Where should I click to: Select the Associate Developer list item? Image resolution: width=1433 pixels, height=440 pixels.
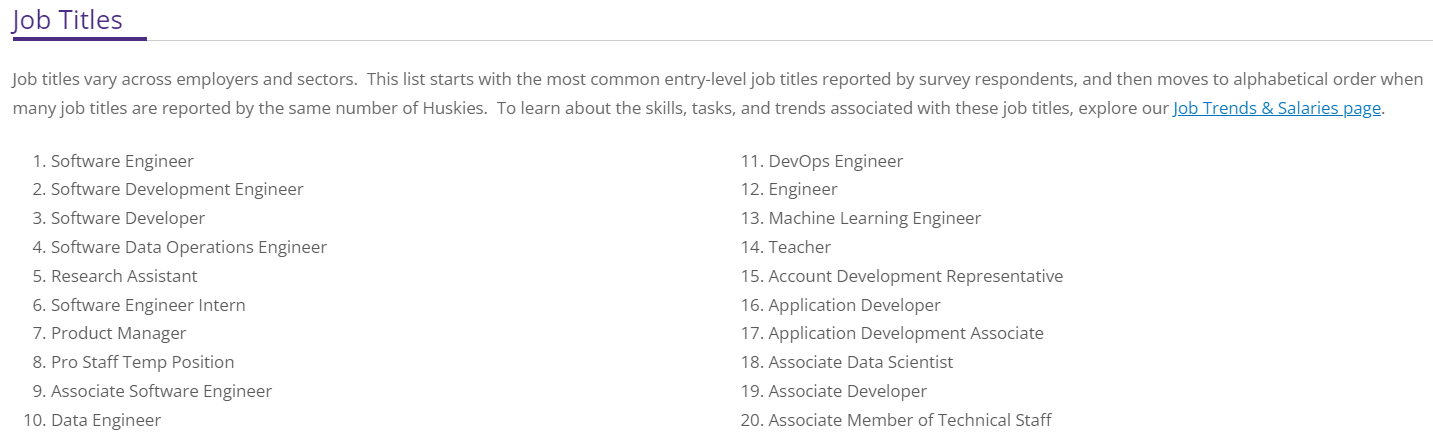(847, 391)
